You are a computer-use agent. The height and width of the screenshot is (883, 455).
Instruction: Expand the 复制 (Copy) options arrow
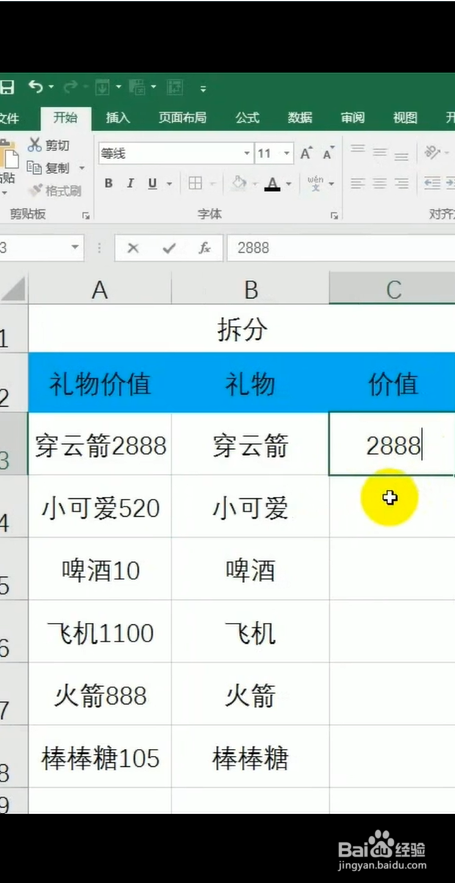[x=82, y=168]
